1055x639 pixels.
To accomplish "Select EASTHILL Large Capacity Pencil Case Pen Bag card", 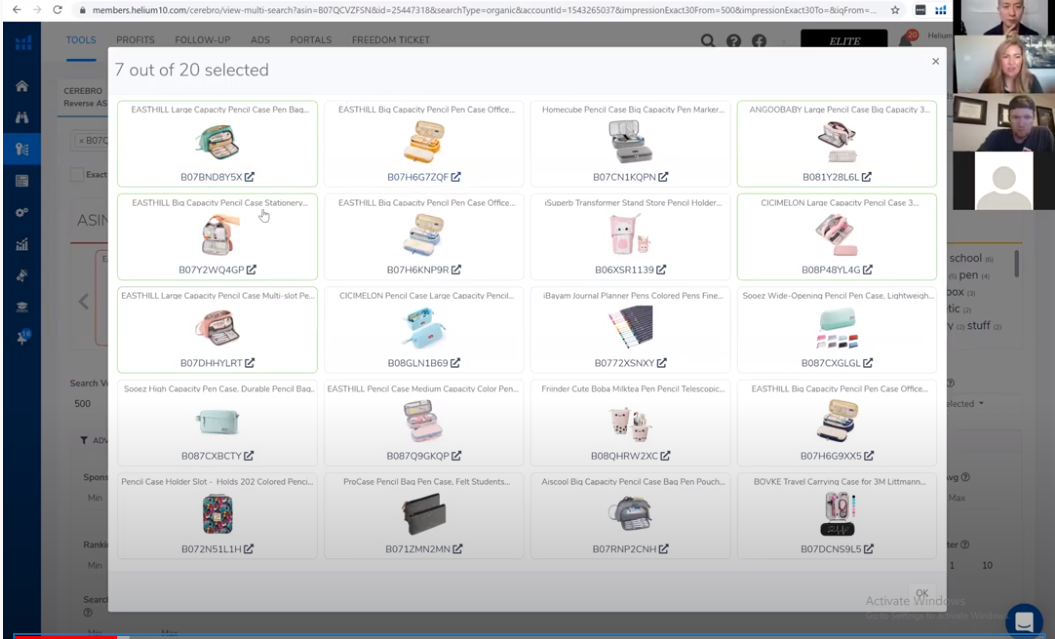I will [x=217, y=143].
